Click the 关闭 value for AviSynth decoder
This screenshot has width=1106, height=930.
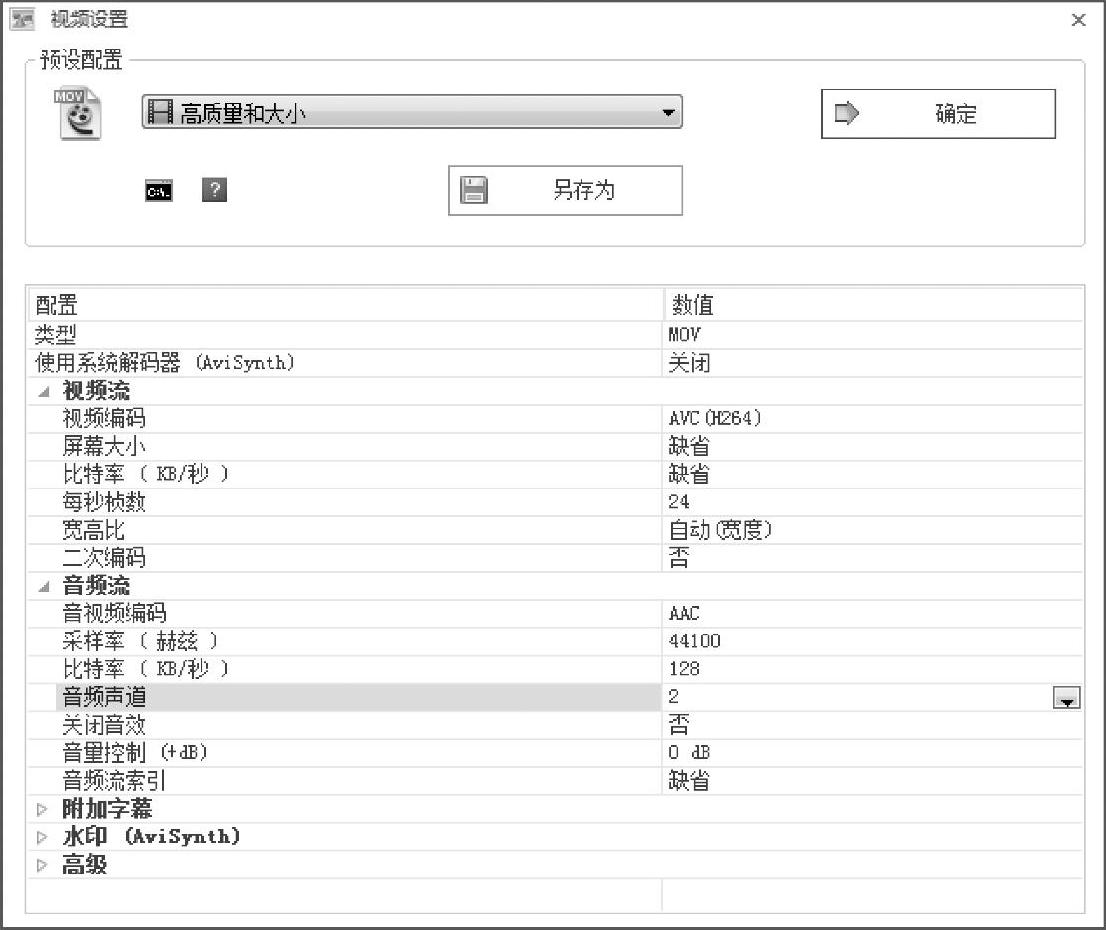(x=873, y=363)
